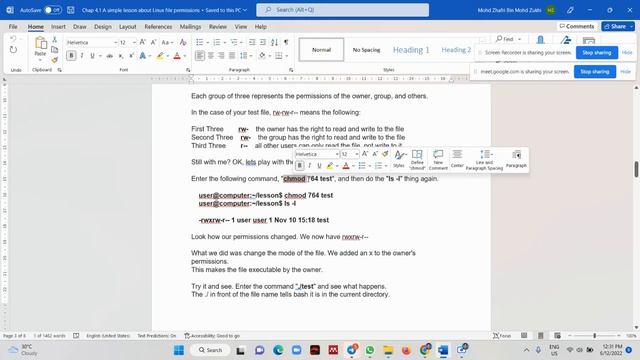640x360 pixels.
Task: Open Styles dropdown in floating mini toolbar
Action: click(x=399, y=159)
